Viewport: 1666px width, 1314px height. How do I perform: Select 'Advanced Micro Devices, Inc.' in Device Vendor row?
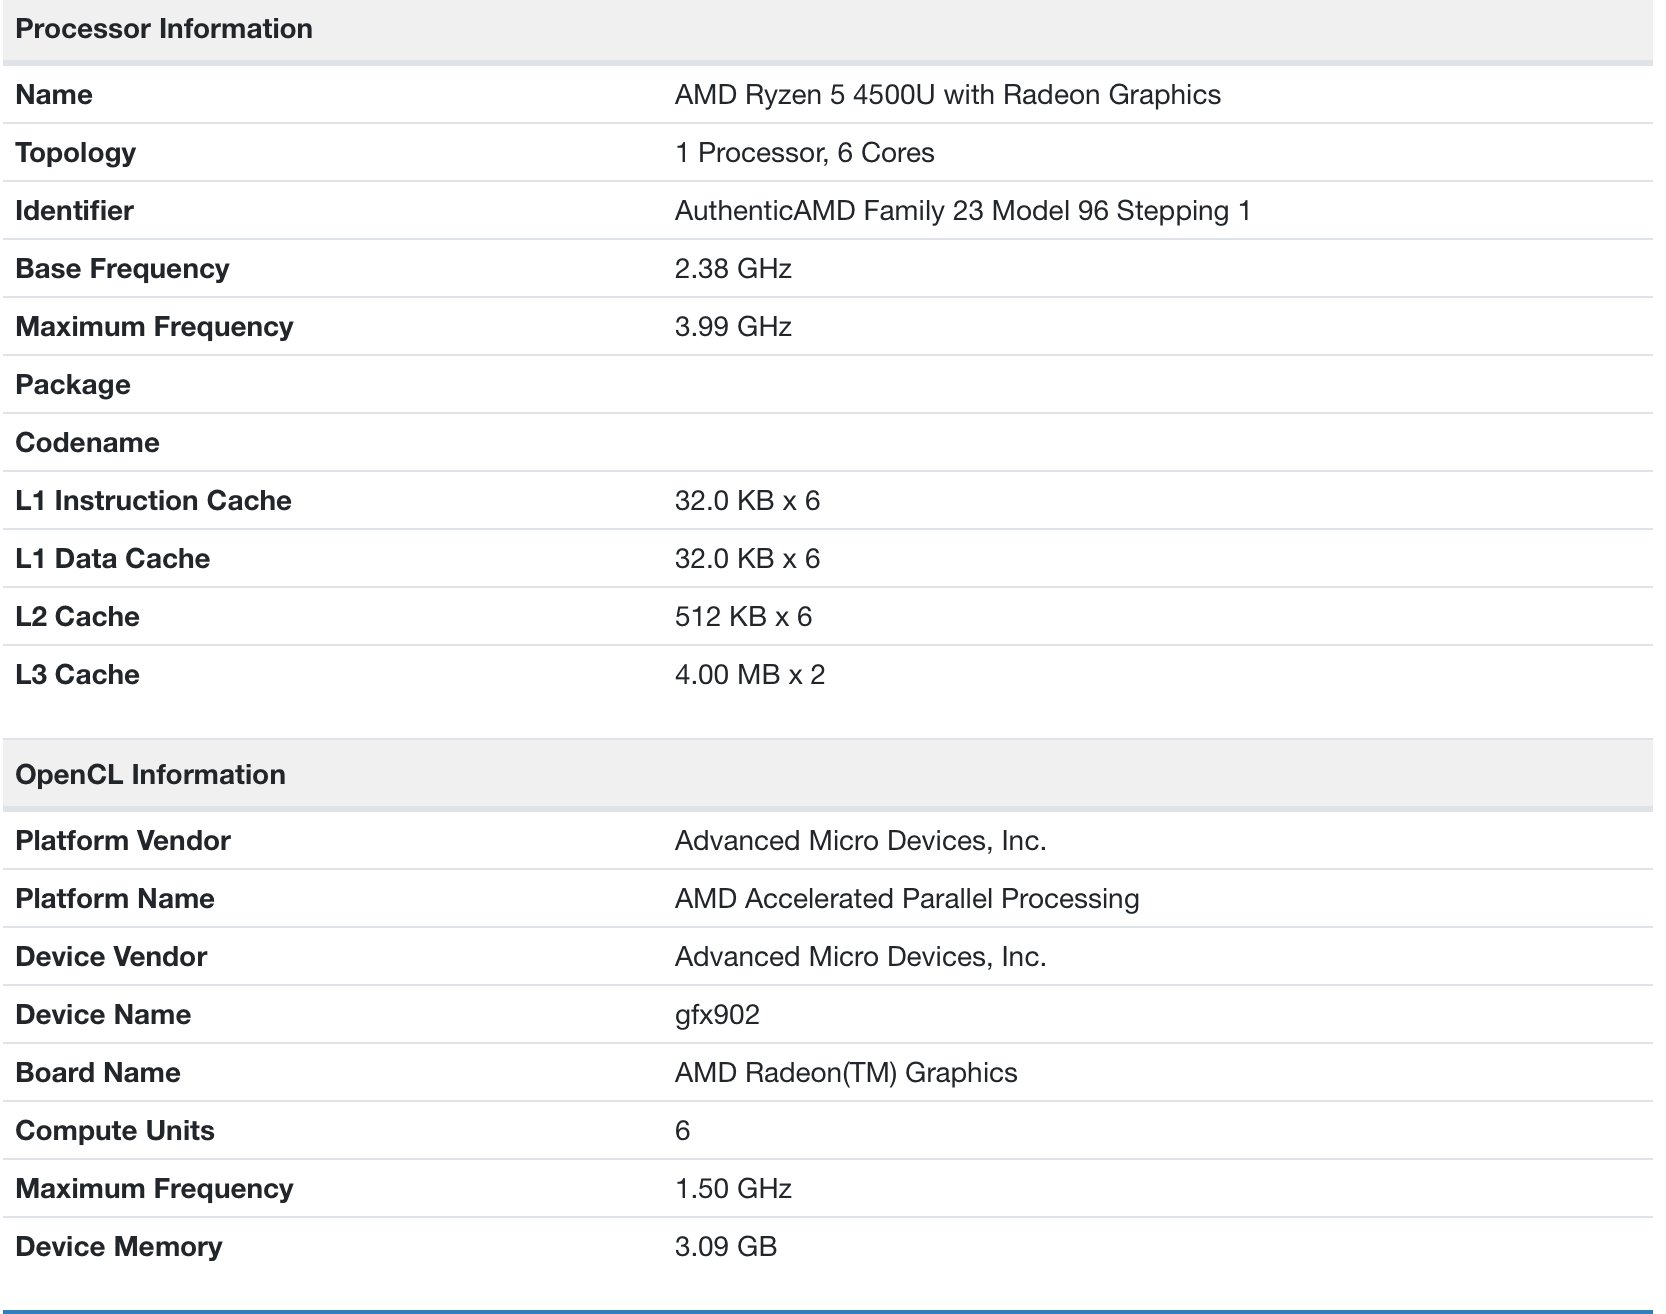point(860,956)
